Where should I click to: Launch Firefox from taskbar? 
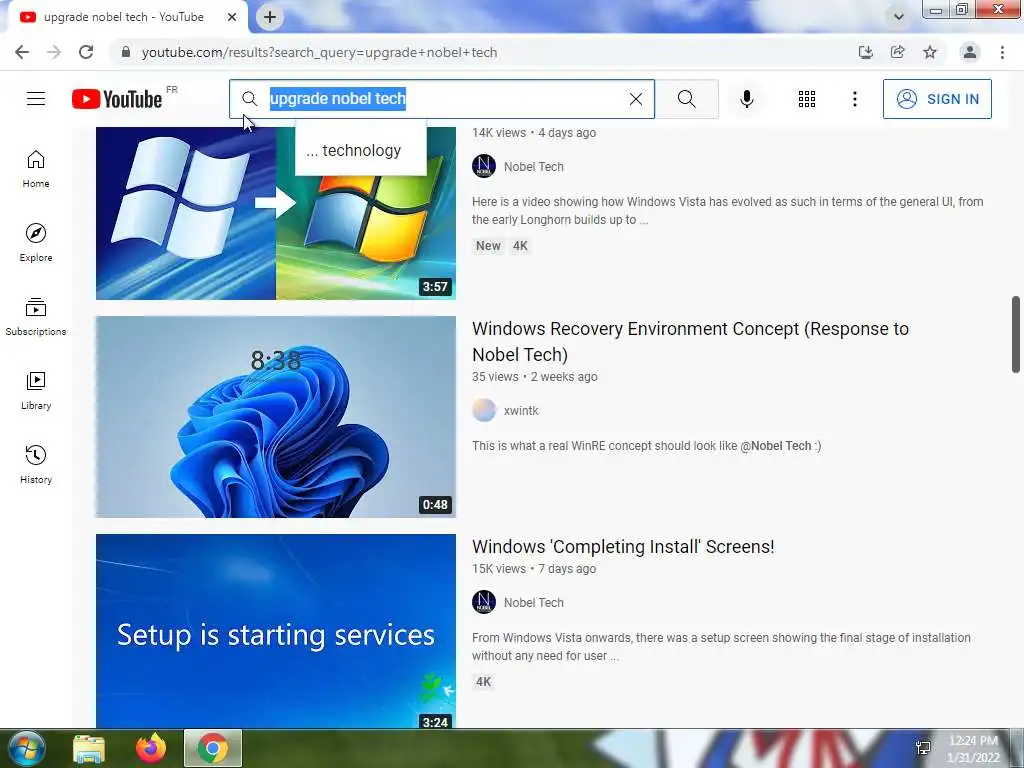pos(151,748)
